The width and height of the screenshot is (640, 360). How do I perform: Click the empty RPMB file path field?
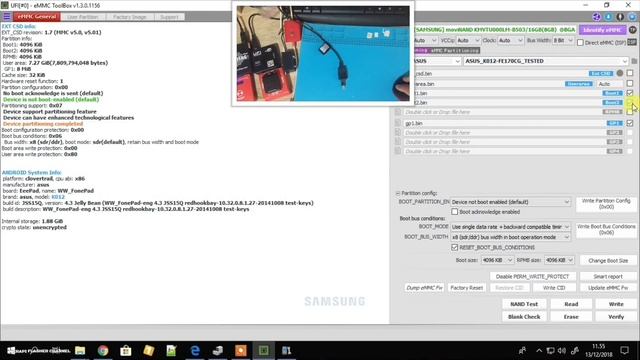point(502,112)
